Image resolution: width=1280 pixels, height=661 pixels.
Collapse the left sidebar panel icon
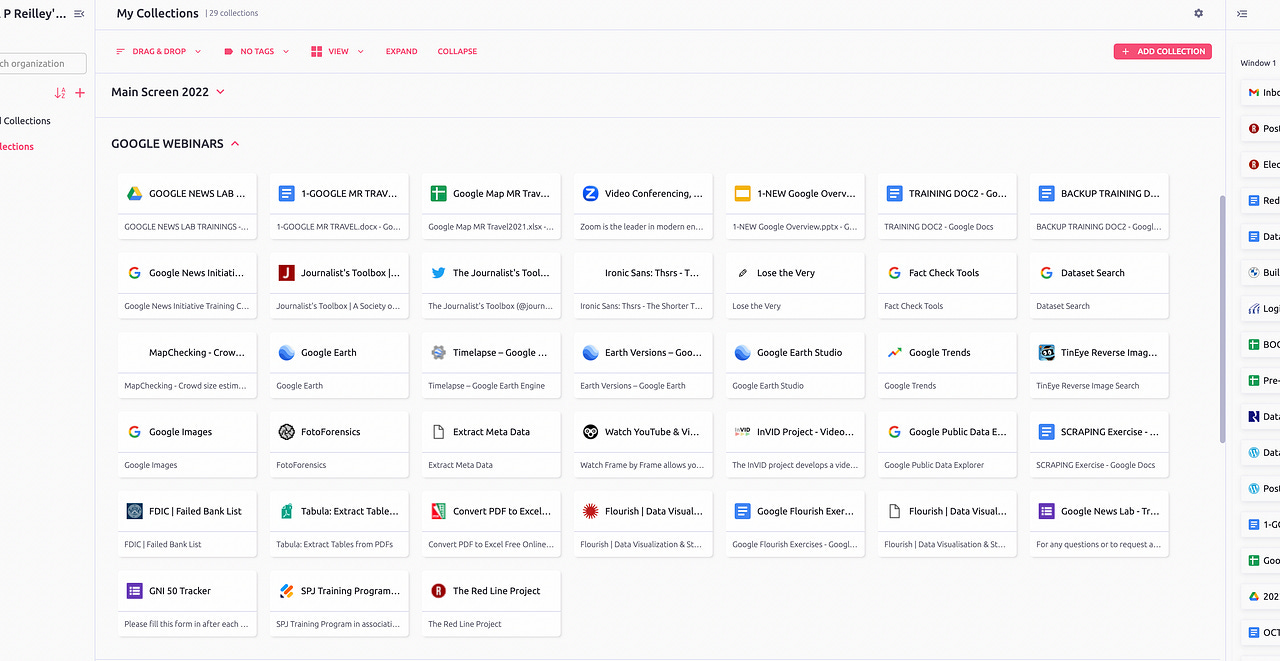pos(79,13)
